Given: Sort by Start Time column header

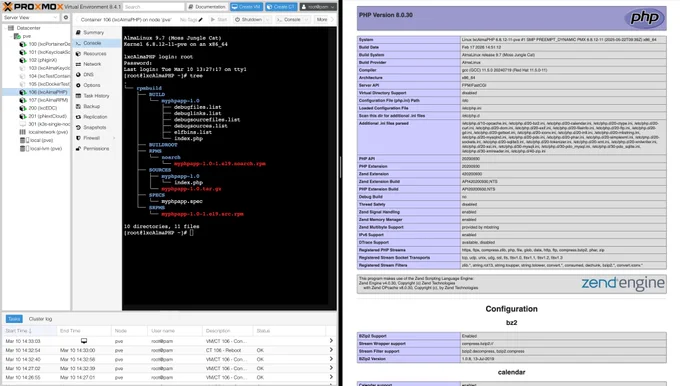Looking at the screenshot, I should coord(29,331).
